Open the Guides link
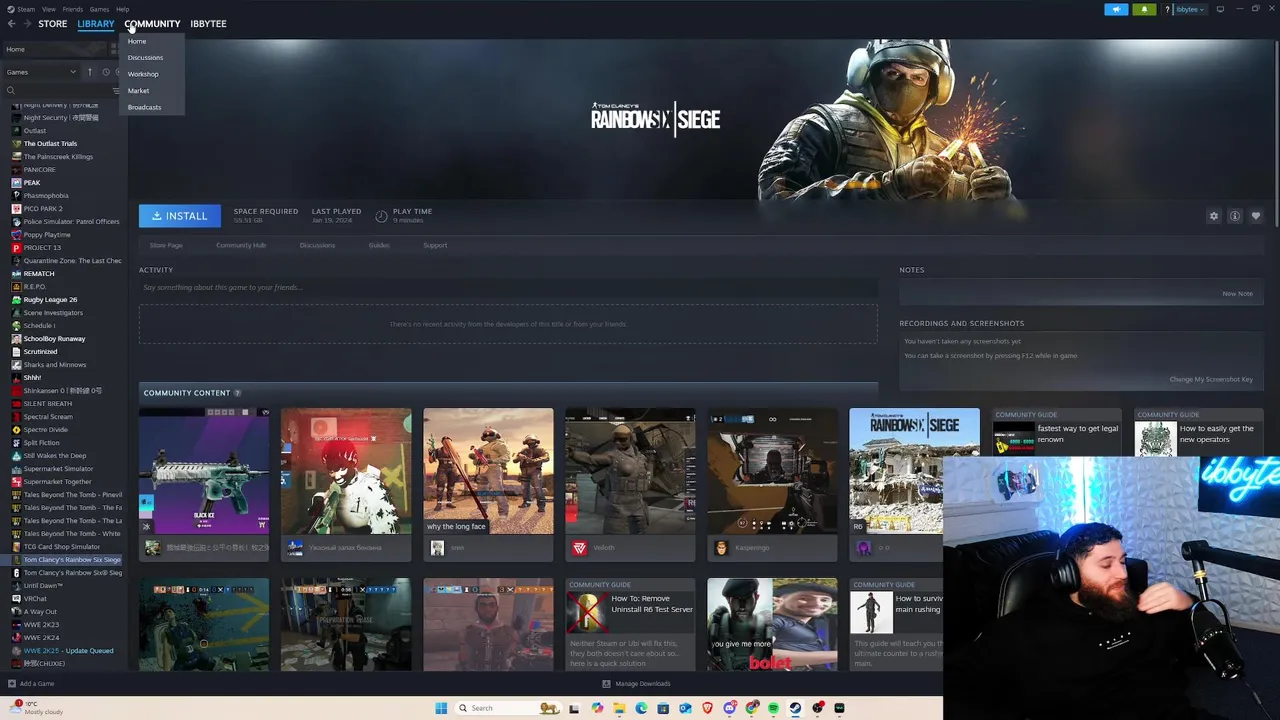1280x720 pixels. click(x=379, y=245)
